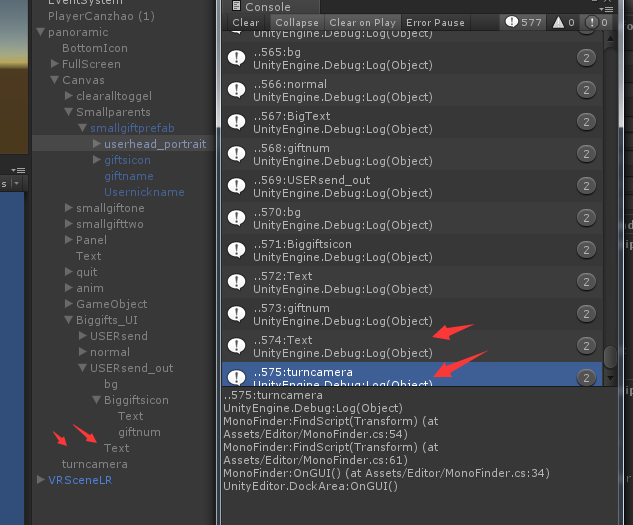Click the Console tab

(271, 7)
